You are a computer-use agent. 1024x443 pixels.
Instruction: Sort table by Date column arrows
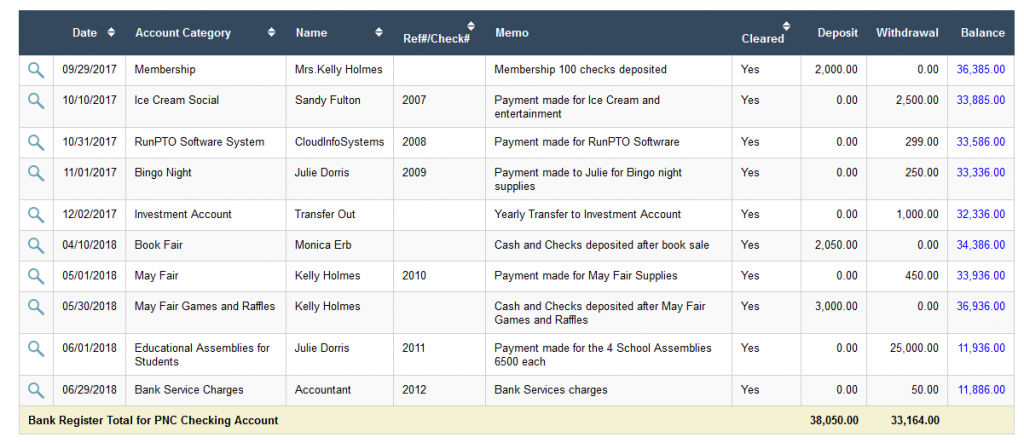[x=111, y=33]
